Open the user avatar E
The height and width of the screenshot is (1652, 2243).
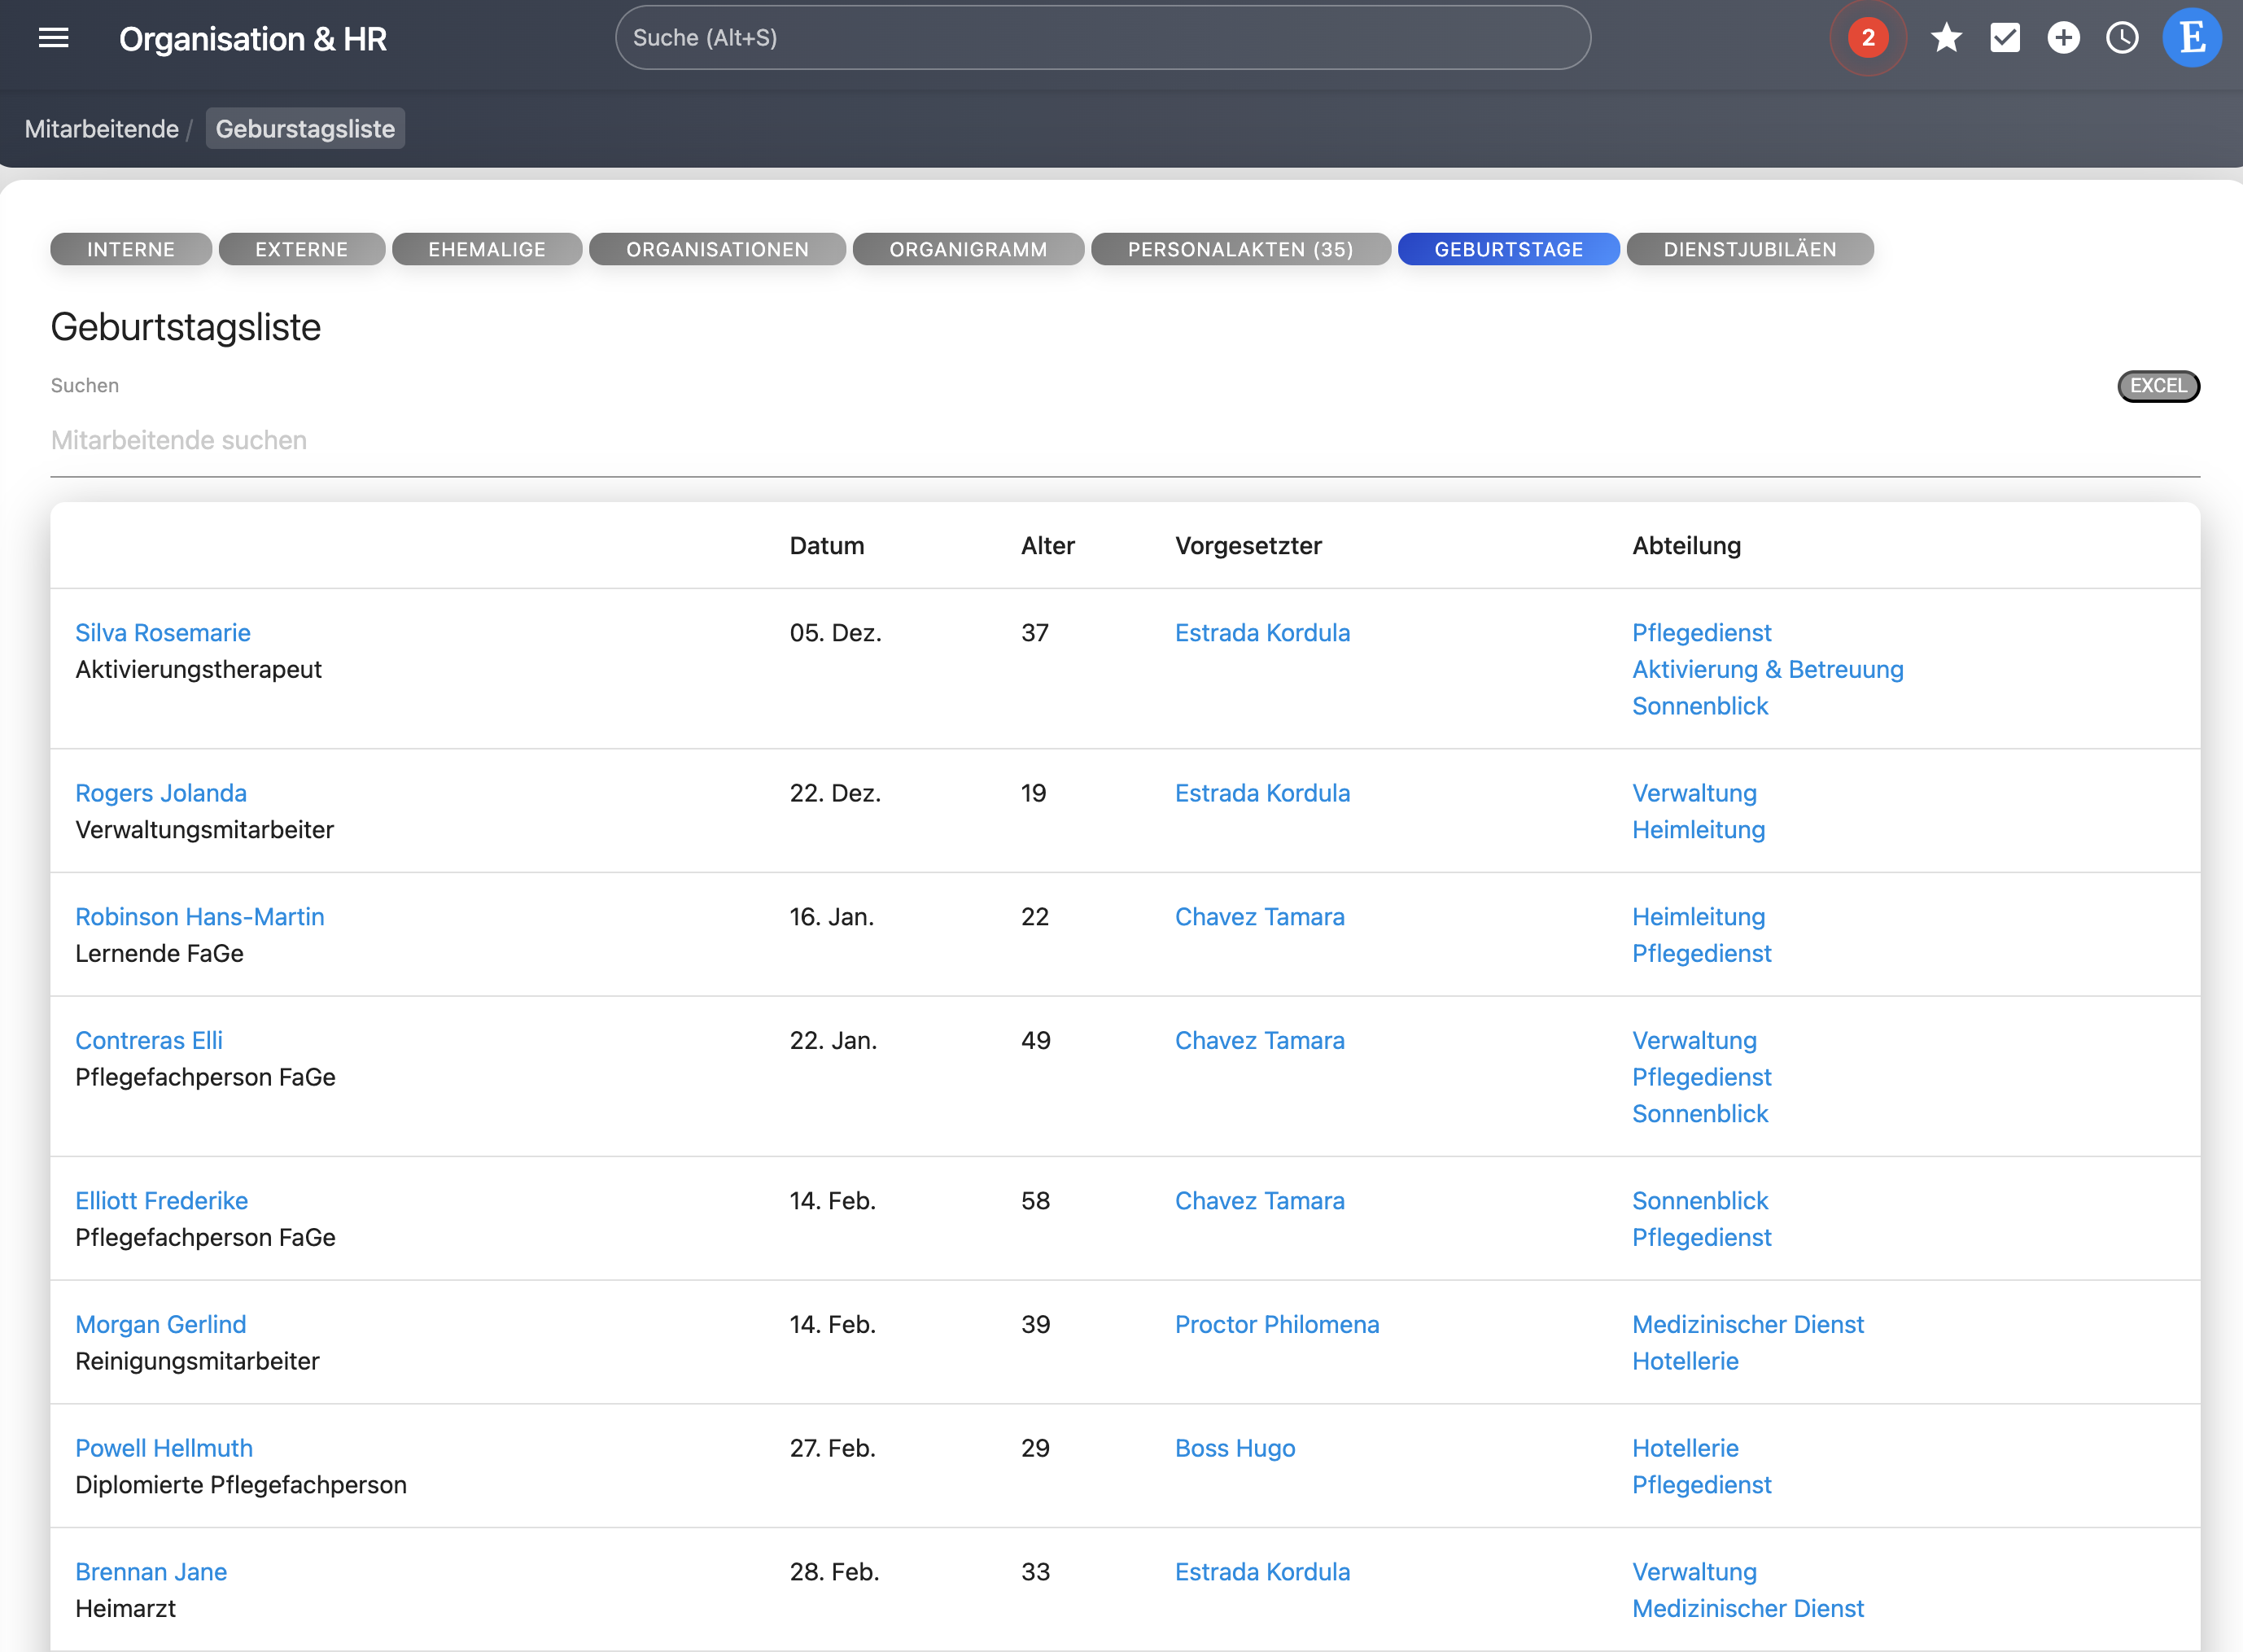pyautogui.click(x=2191, y=38)
